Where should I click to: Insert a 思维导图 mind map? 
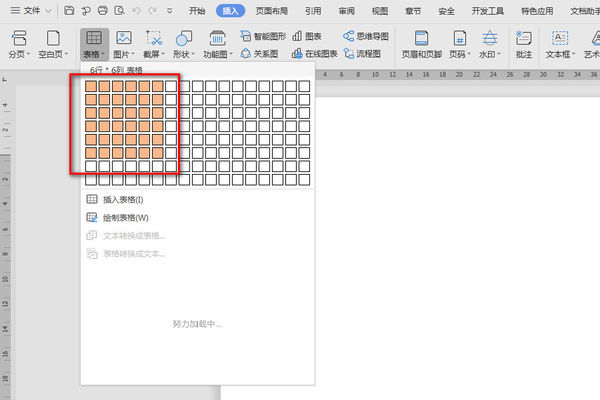click(366, 34)
